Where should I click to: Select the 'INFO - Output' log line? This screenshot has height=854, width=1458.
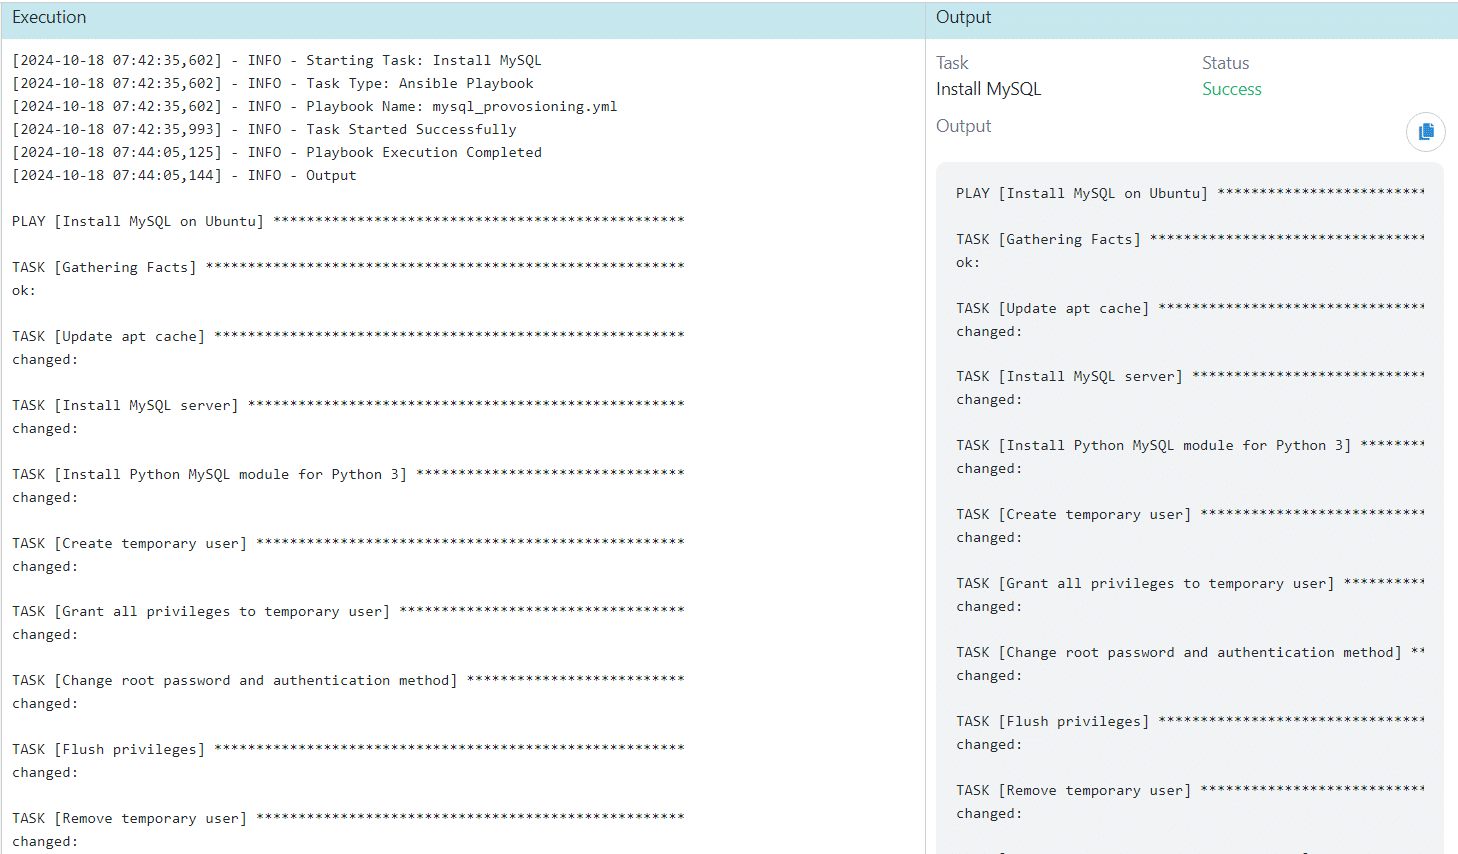pyautogui.click(x=184, y=176)
